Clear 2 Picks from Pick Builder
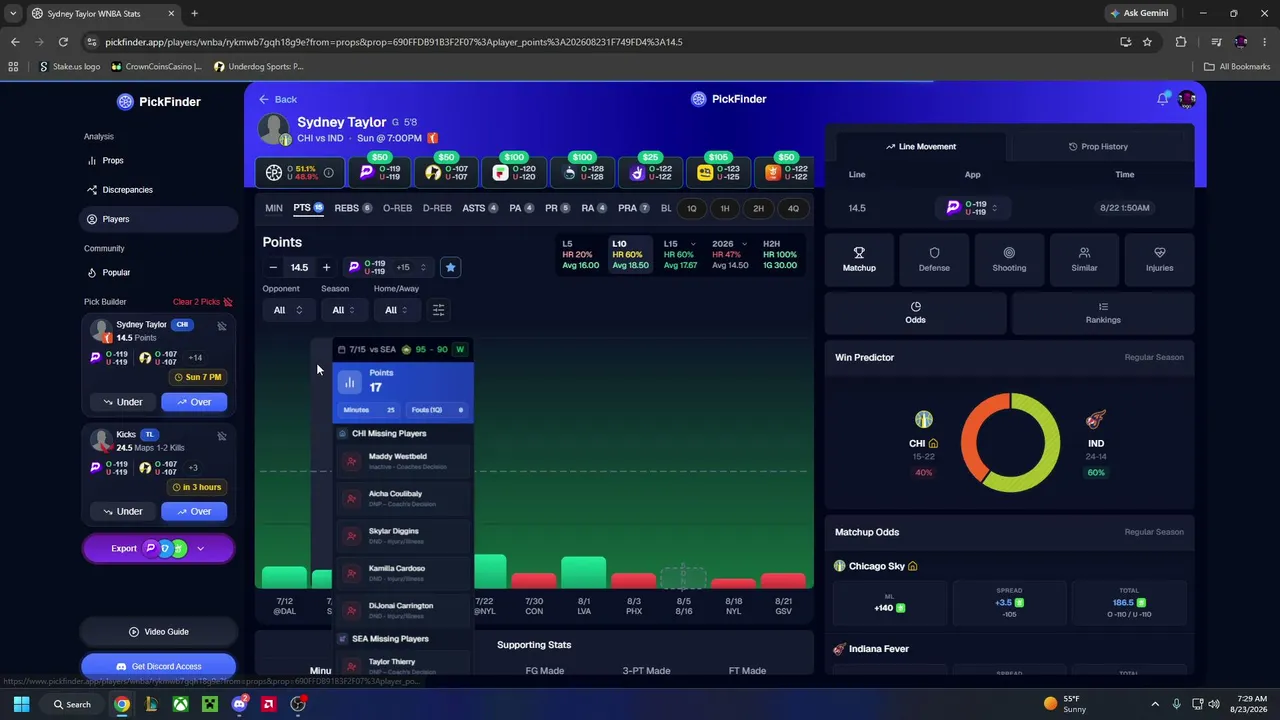This screenshot has width=1280, height=720. click(x=203, y=302)
